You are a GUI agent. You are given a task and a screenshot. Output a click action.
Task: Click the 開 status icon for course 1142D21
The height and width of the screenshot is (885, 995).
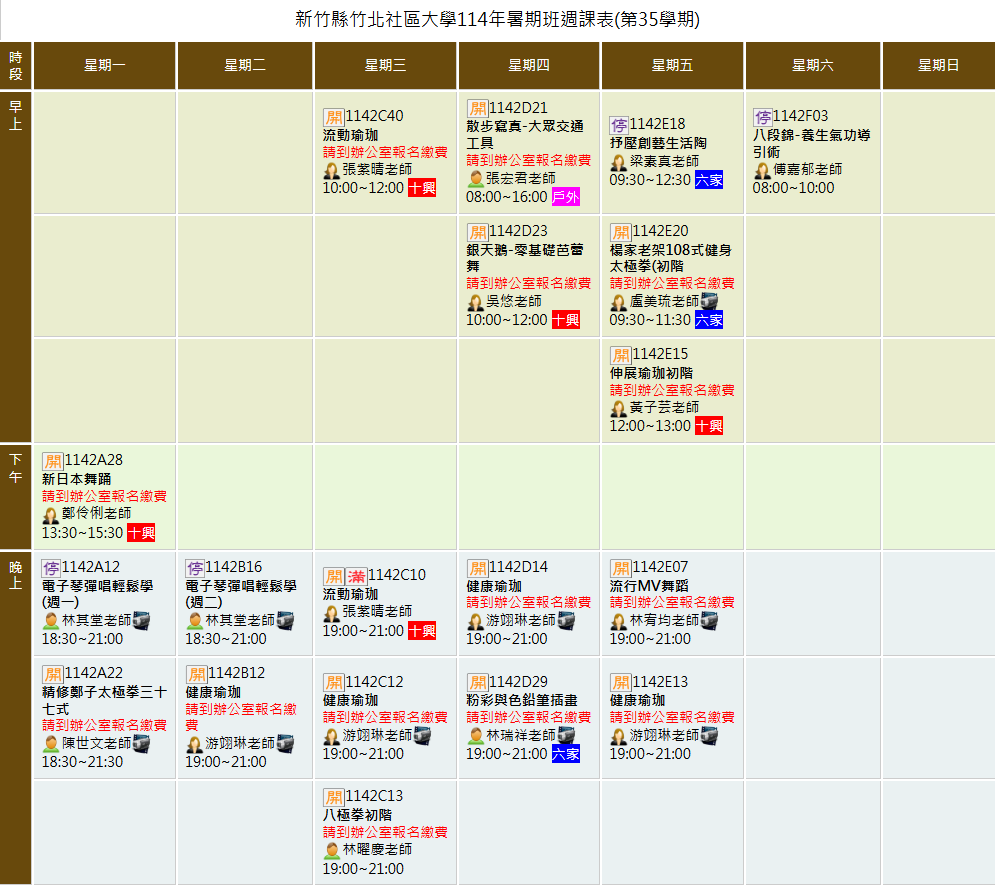[477, 108]
